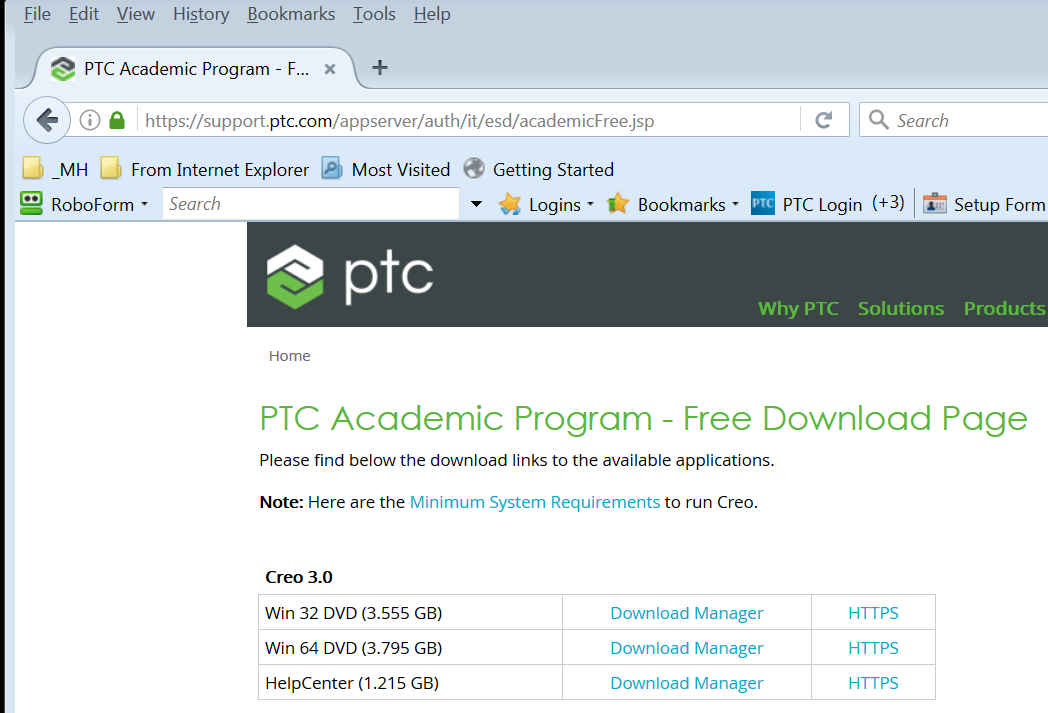Click Download Manager for Win 64 DVD
The height and width of the screenshot is (713, 1048).
(686, 648)
